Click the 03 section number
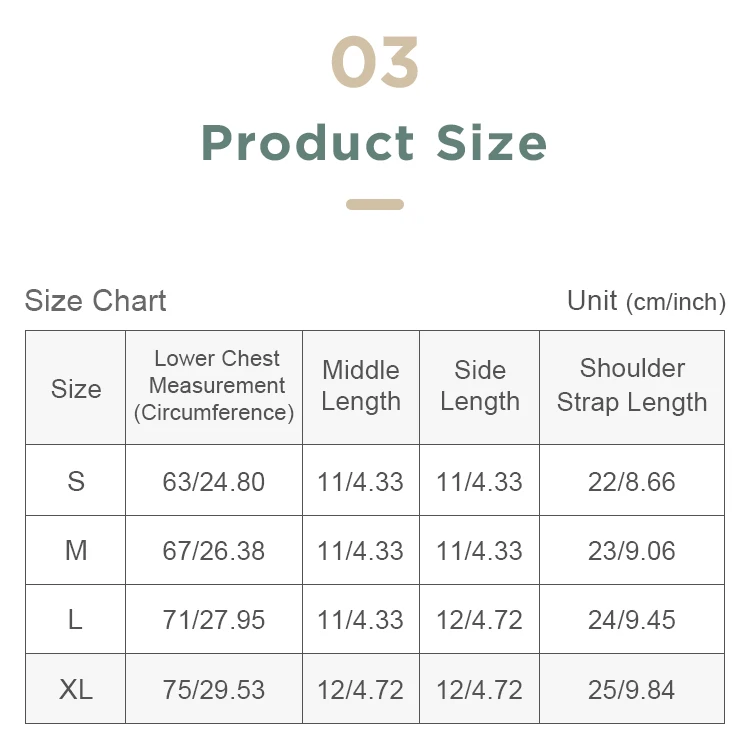 [374, 62]
